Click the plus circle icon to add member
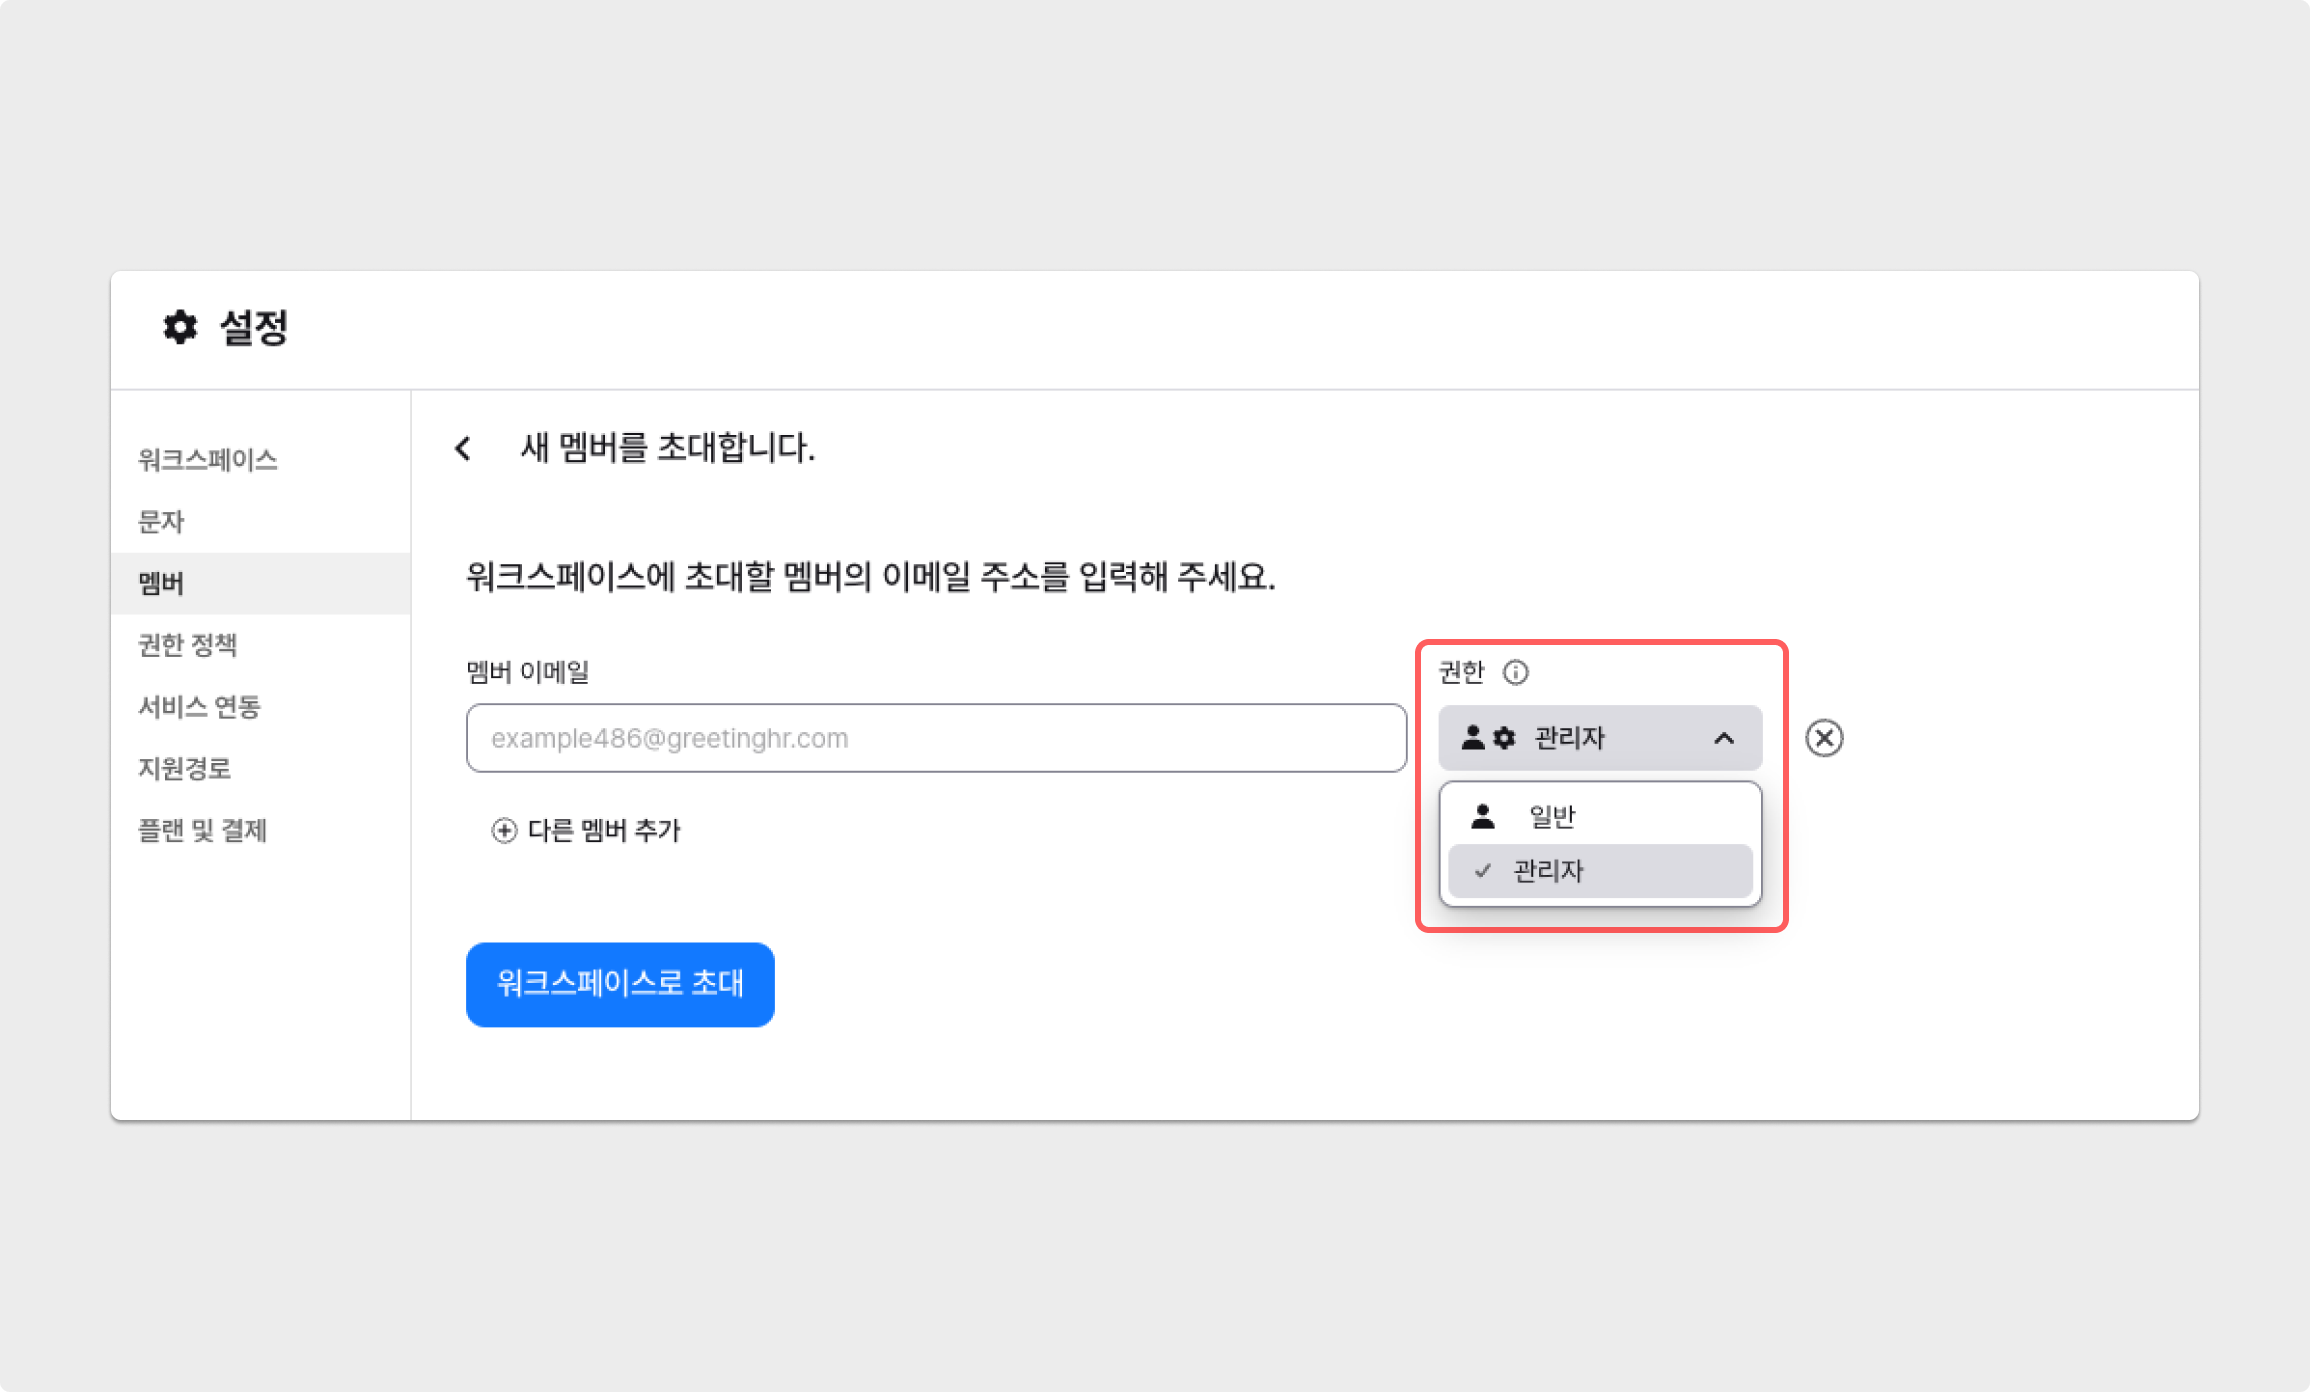 [x=504, y=830]
